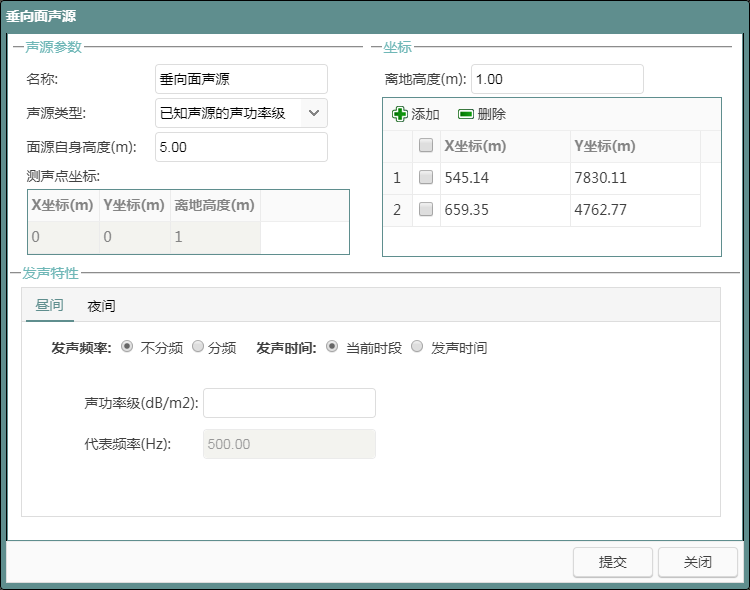The image size is (750, 590).
Task: Switch to the 夜间 tab
Action: click(101, 306)
